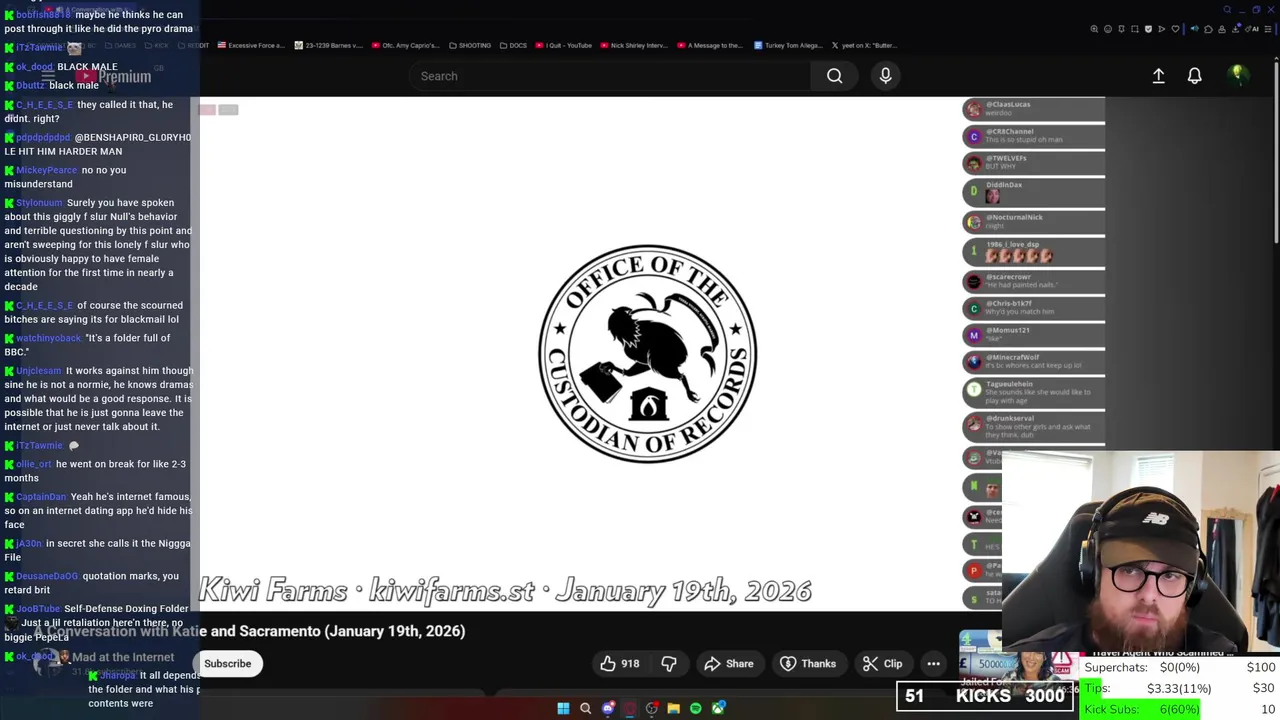Select @scarecrowr 'He had painted nails' message
The height and width of the screenshot is (720, 1280).
pos(1034,281)
